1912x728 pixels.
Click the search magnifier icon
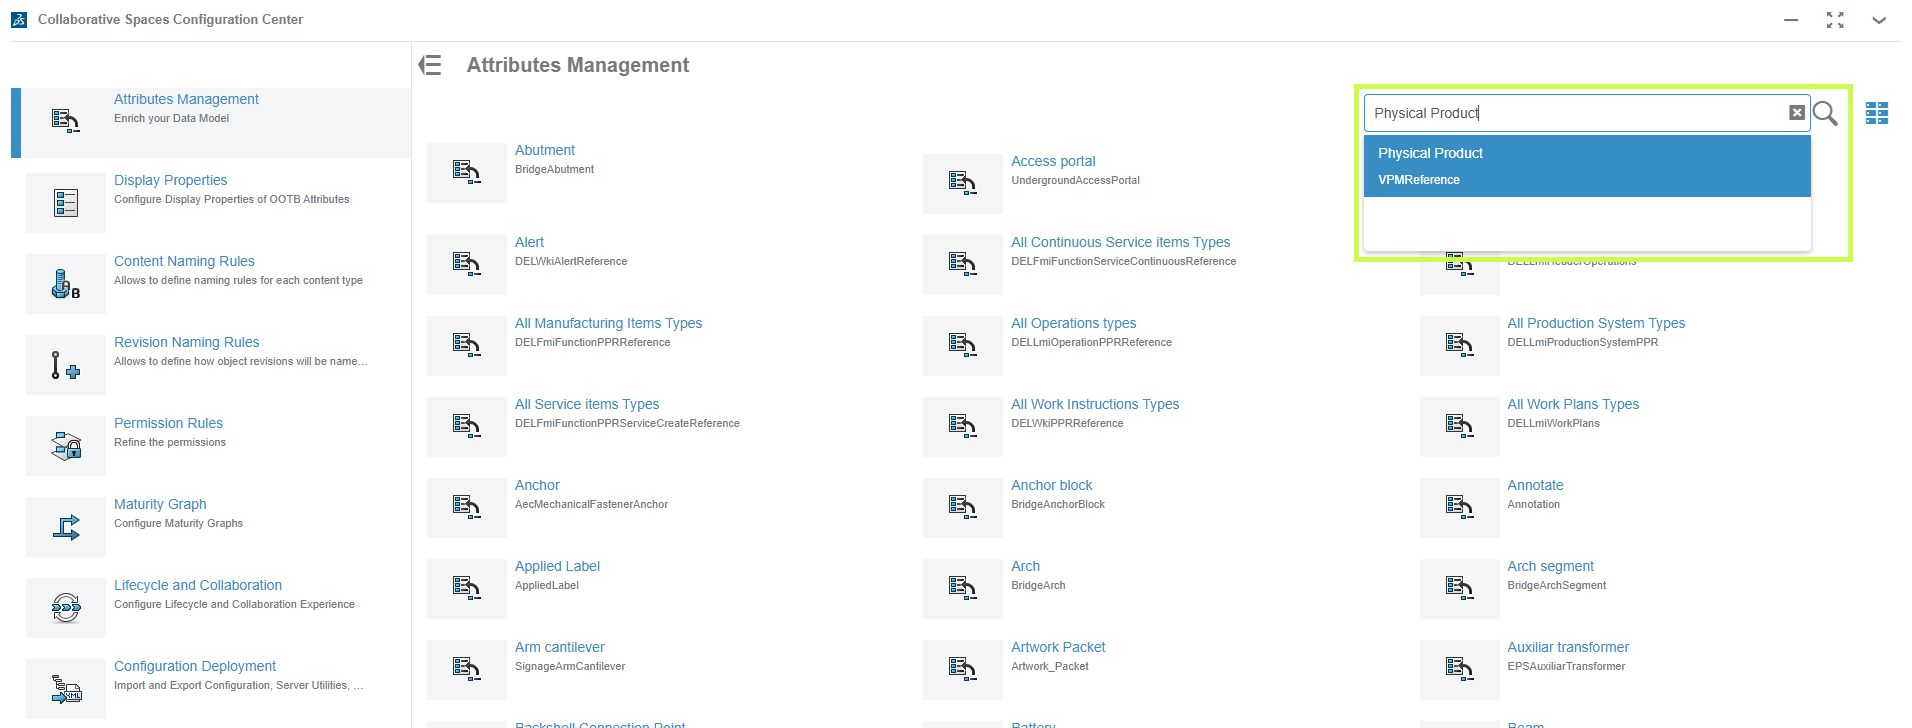[1825, 113]
